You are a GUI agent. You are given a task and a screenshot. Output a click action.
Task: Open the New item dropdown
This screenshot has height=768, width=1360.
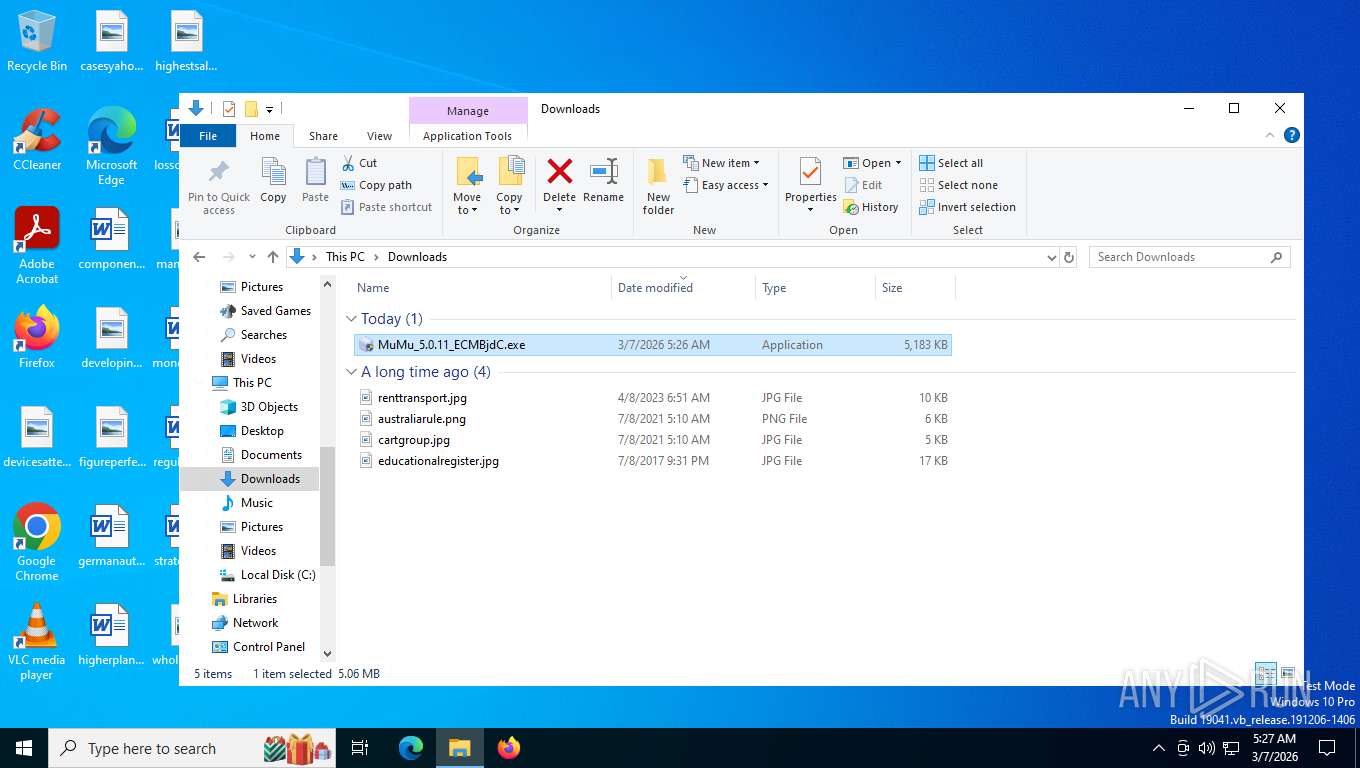pos(722,163)
